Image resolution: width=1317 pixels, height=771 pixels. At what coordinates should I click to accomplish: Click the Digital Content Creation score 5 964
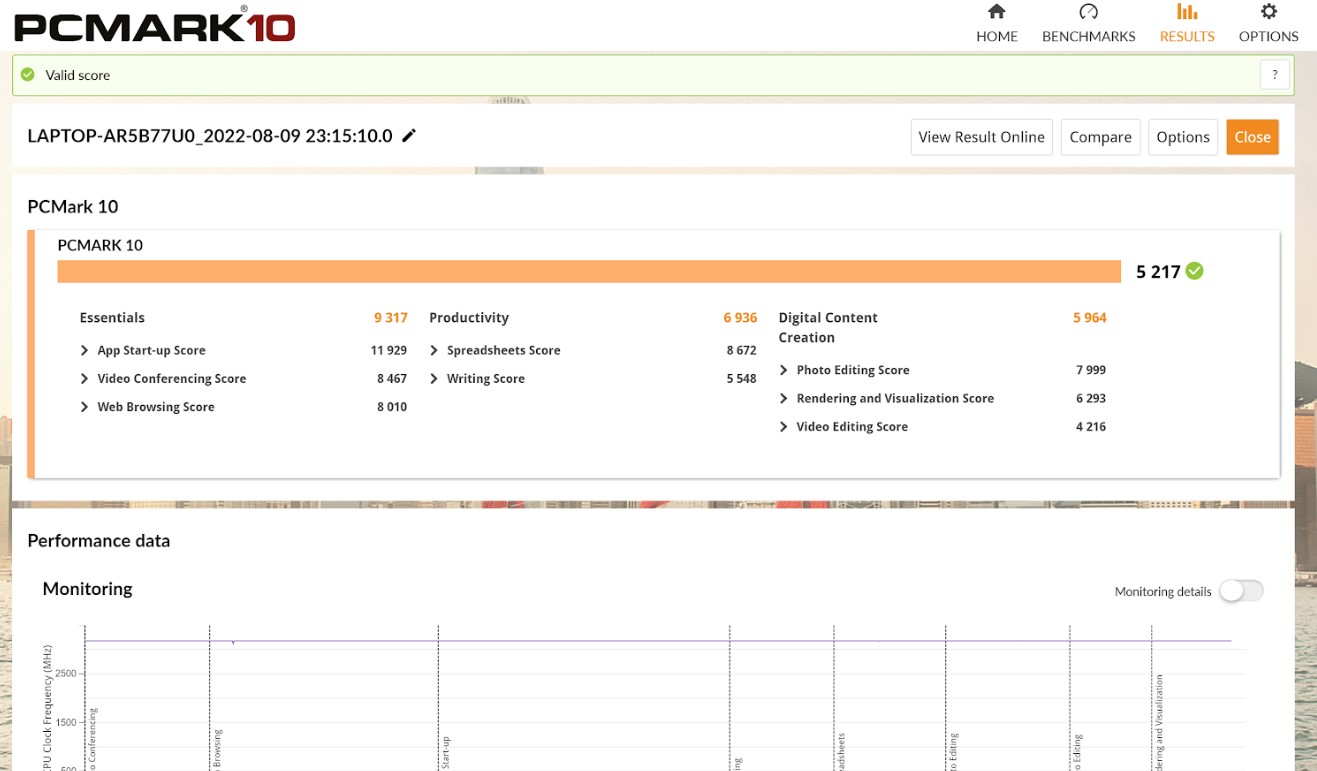tap(1090, 318)
